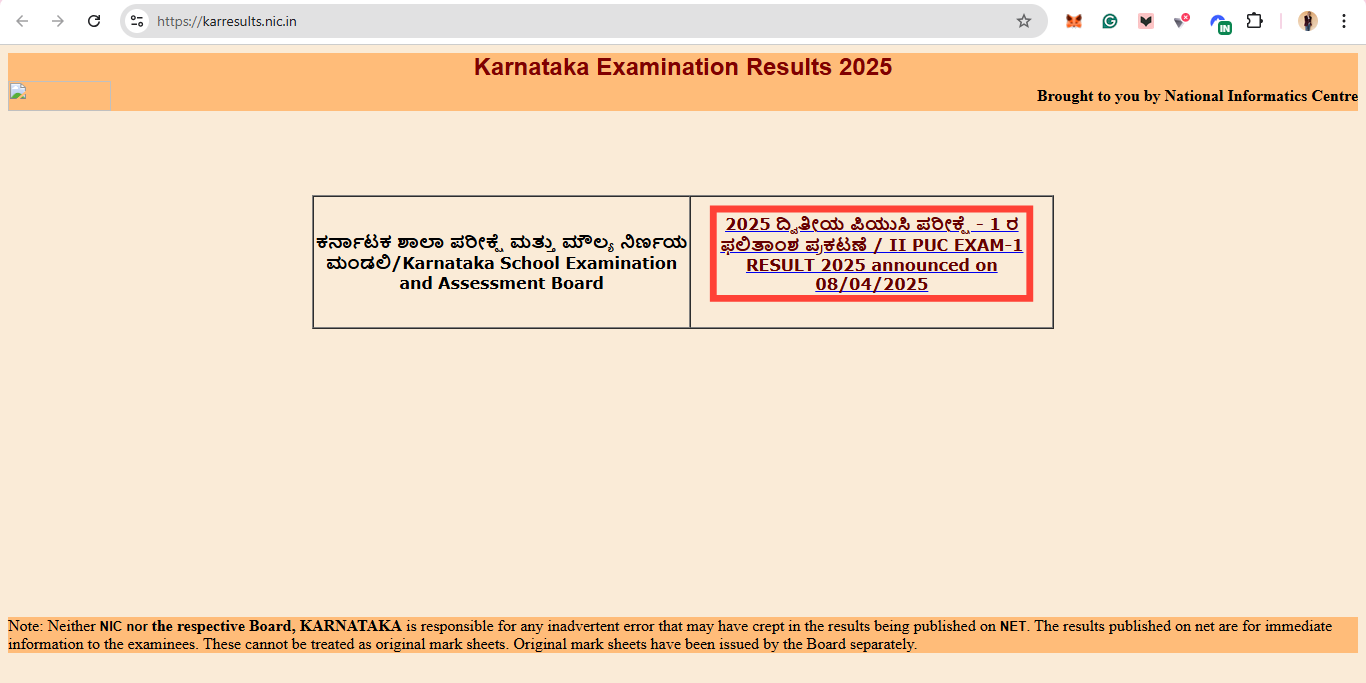This screenshot has width=1366, height=683.
Task: Click the browser forward arrow
Action: 58,21
